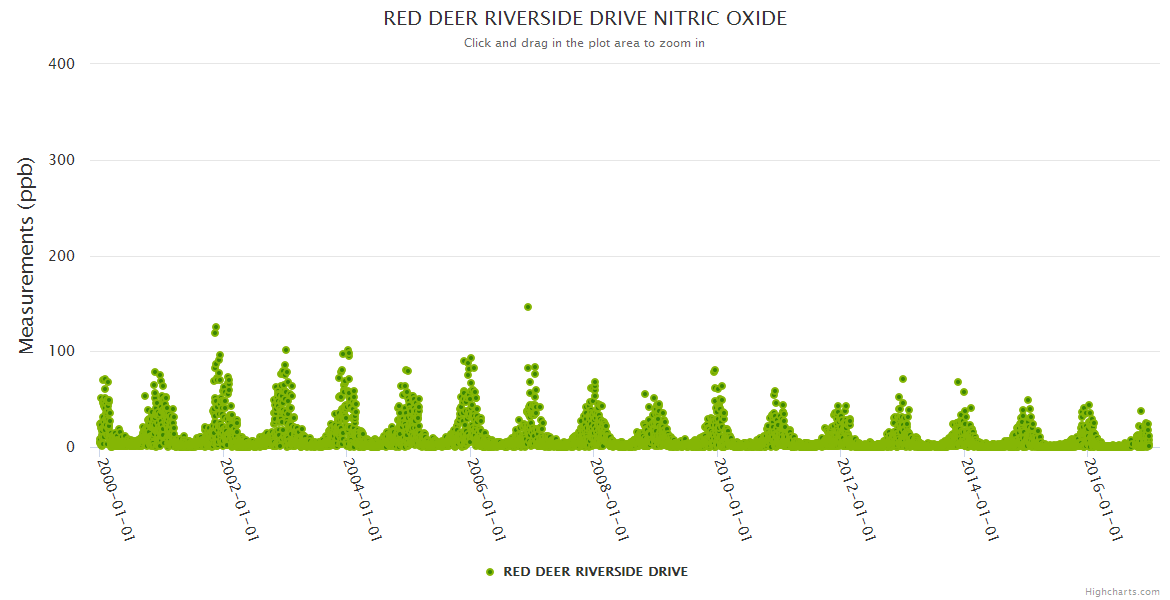The height and width of the screenshot is (600, 1170).
Task: Click the 2006-01-01 x-axis date label
Action: tap(488, 499)
